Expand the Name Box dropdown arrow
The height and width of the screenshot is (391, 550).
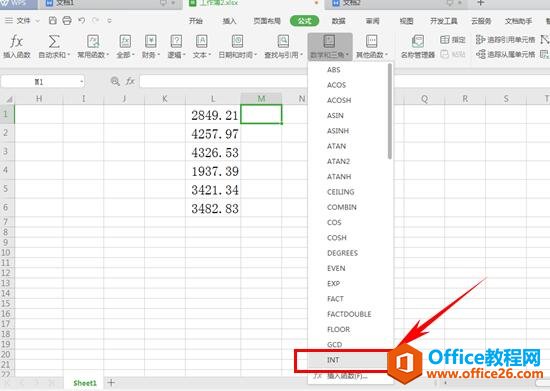(81, 82)
